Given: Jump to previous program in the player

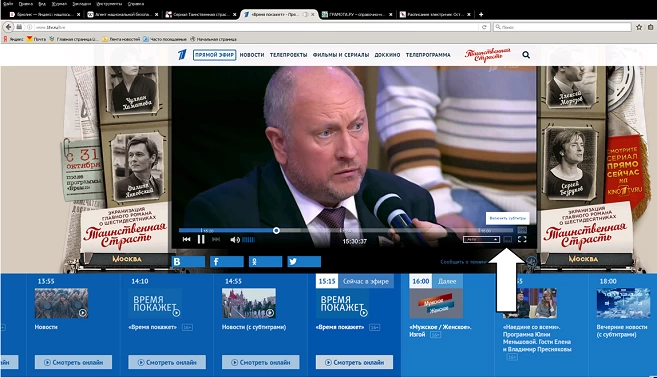Looking at the screenshot, I should click(186, 239).
